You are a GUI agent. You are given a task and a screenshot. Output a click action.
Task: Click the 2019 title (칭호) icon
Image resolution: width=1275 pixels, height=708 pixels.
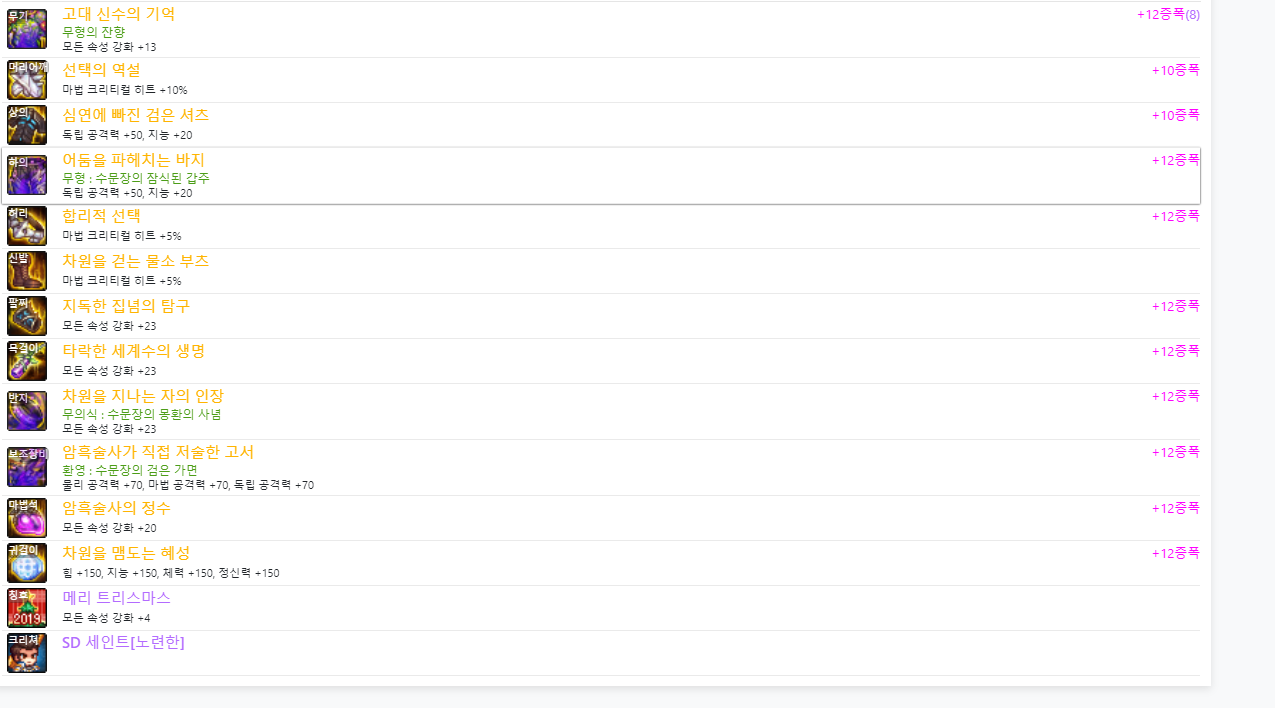[x=27, y=608]
